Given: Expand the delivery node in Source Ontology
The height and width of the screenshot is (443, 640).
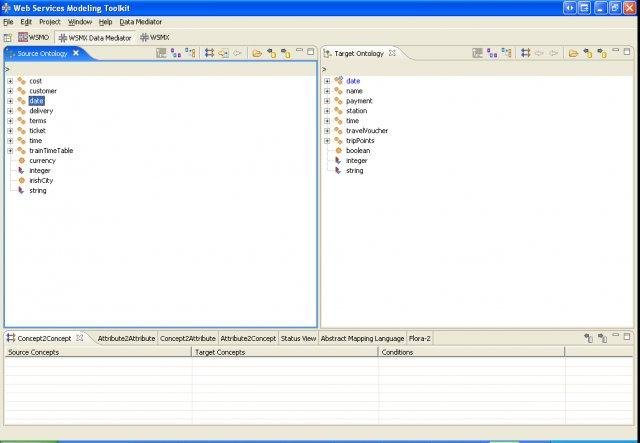Looking at the screenshot, I should point(10,111).
